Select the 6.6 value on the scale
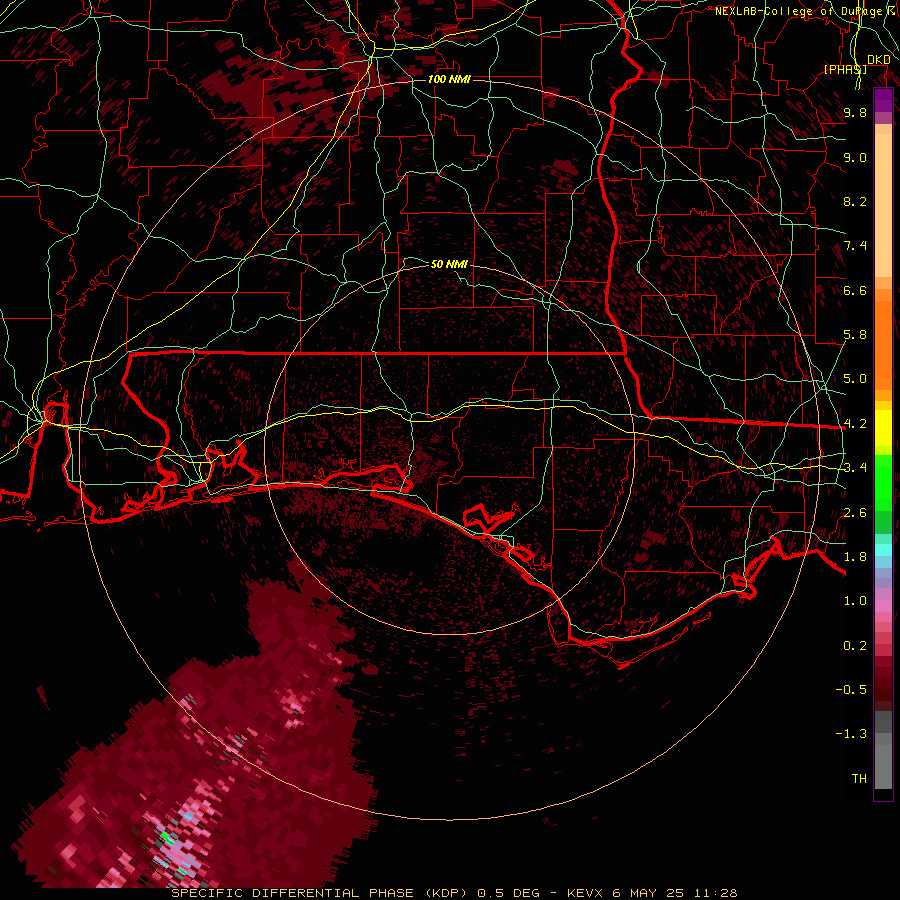900x900 pixels. (x=855, y=290)
